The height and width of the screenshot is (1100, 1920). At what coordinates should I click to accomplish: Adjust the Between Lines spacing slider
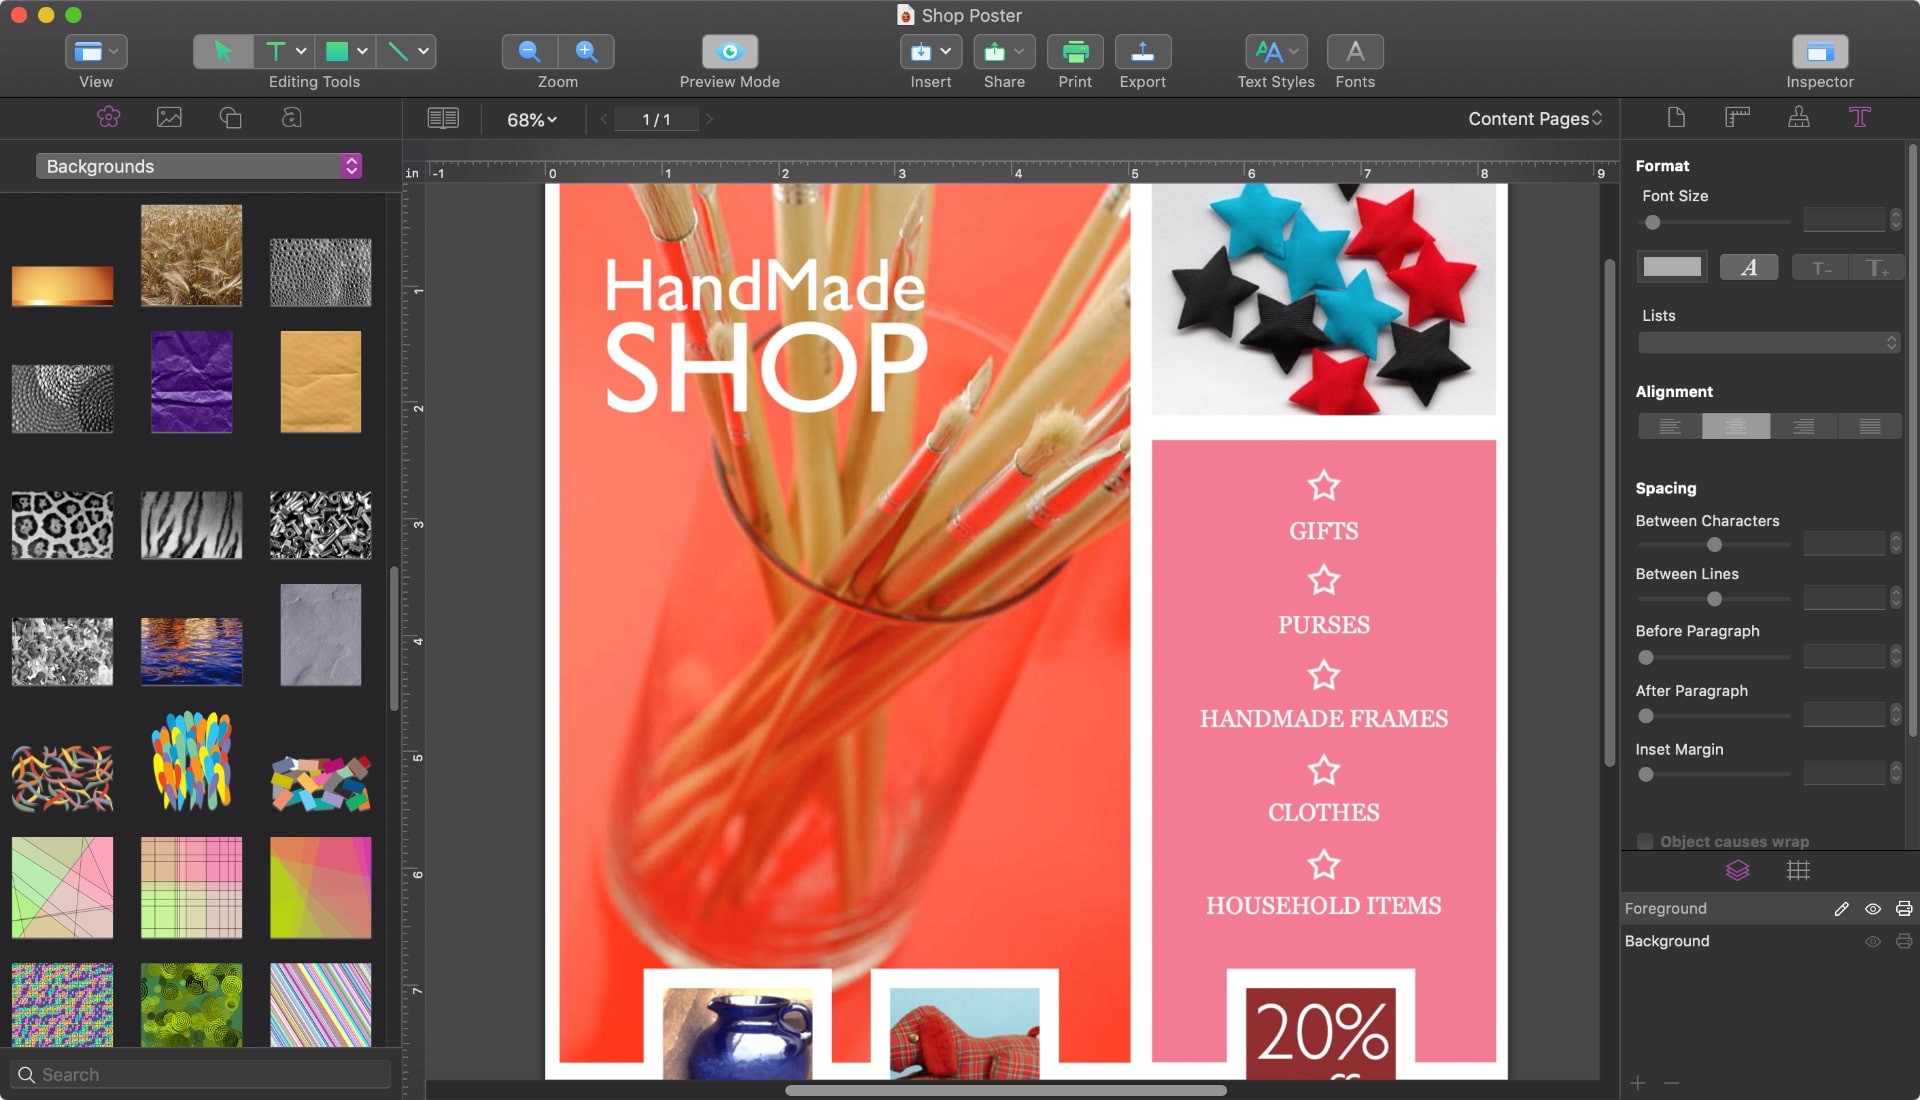click(1714, 600)
